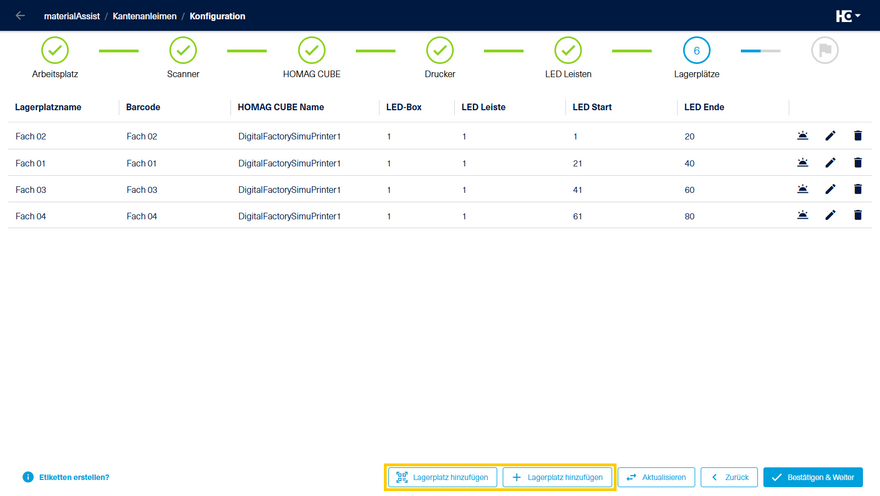Click the Fach 03 barcode cell
The image size is (880, 496).
[142, 190]
